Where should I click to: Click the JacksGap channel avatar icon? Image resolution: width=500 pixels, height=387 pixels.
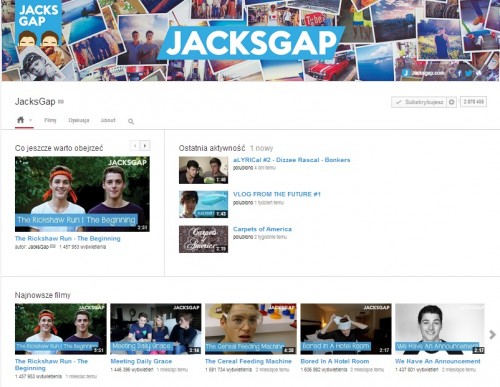39,23
